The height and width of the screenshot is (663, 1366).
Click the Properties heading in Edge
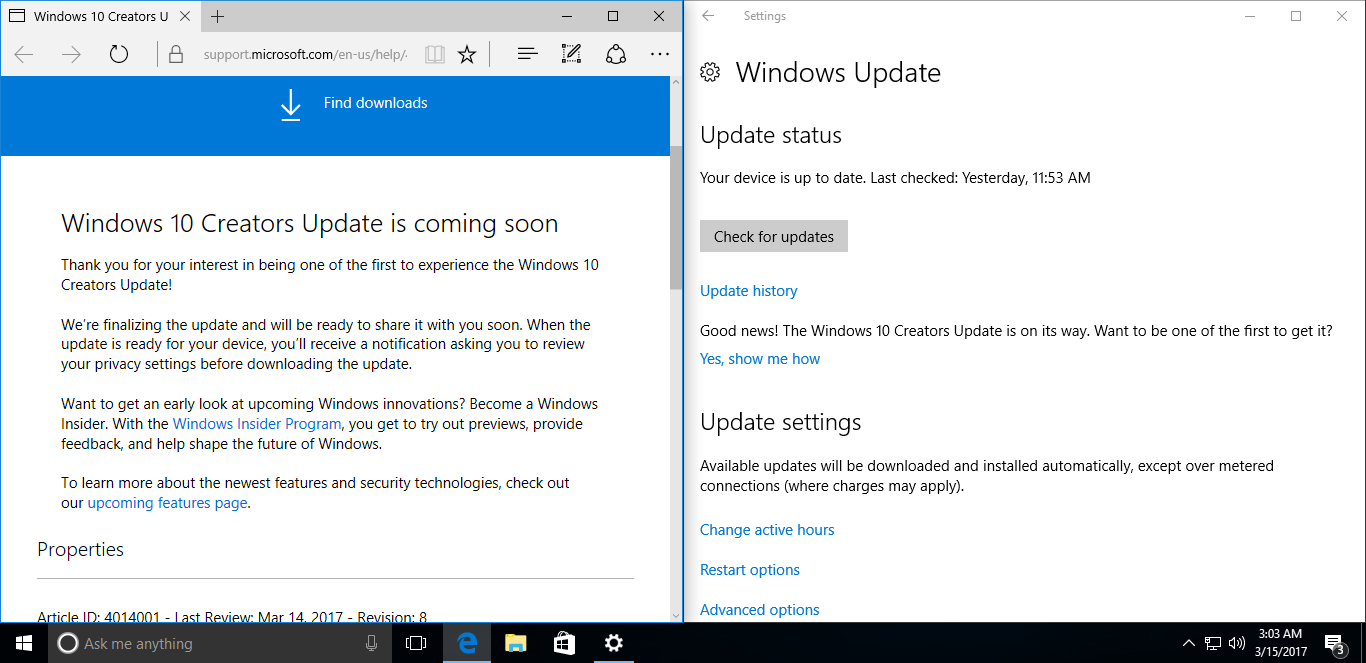81,550
